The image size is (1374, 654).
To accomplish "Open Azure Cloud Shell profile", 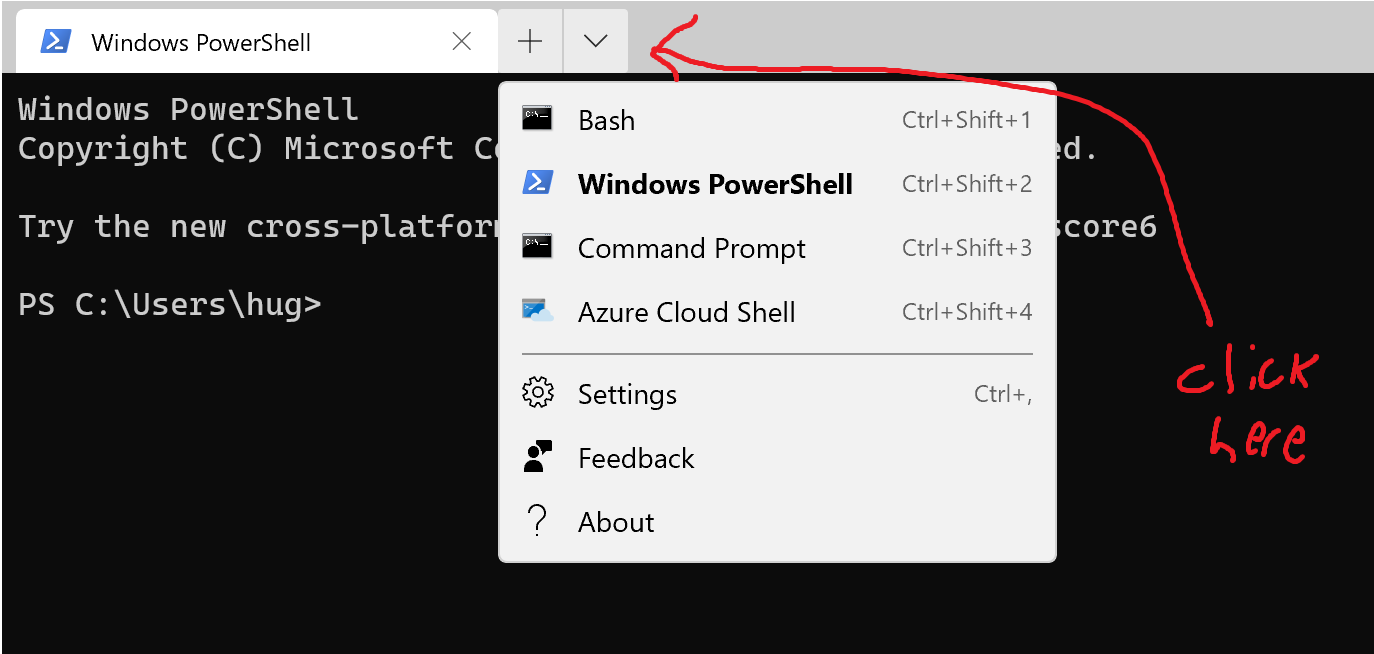I will coord(686,312).
